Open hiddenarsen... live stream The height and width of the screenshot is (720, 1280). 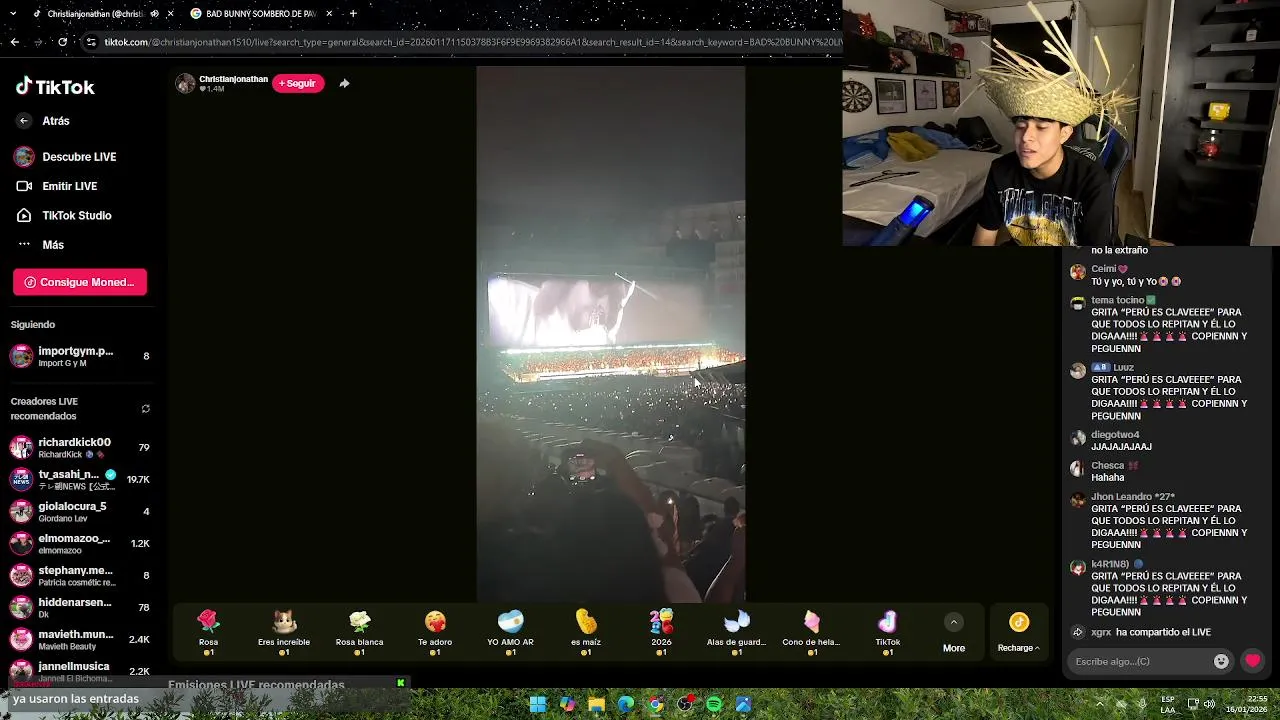click(x=80, y=607)
